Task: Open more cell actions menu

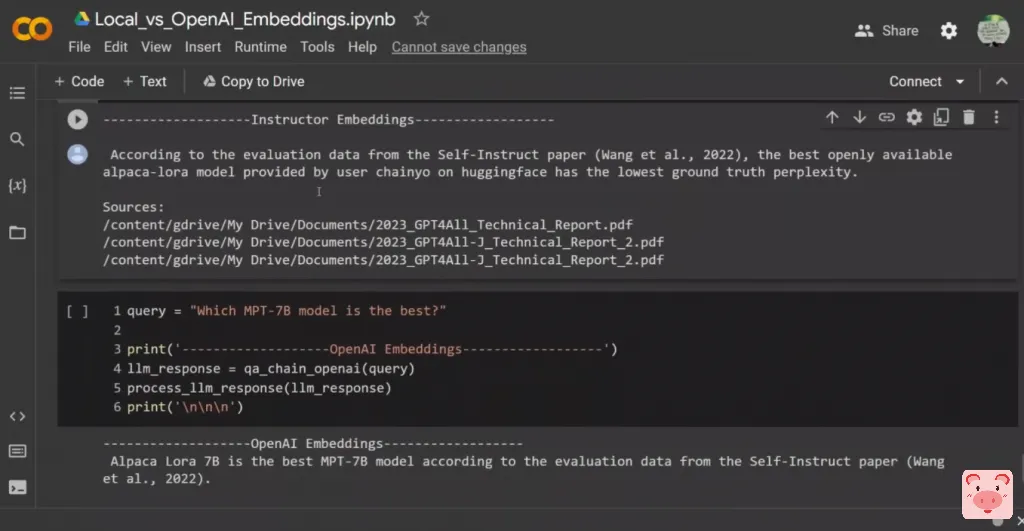Action: click(996, 118)
